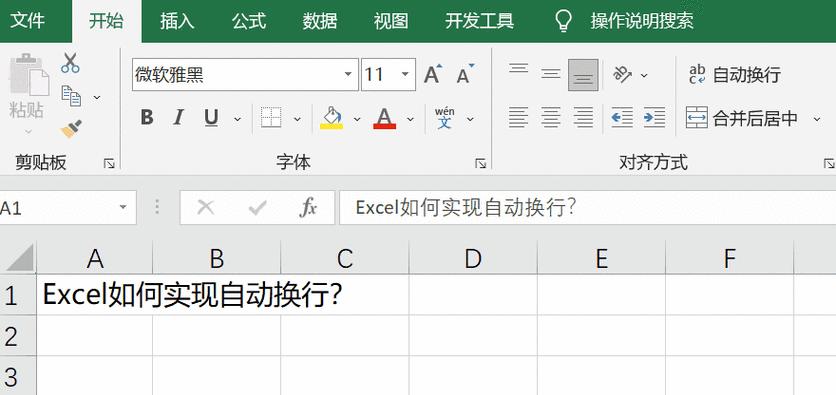836x395 pixels.
Task: Toggle Italic formatting
Action: click(x=179, y=117)
